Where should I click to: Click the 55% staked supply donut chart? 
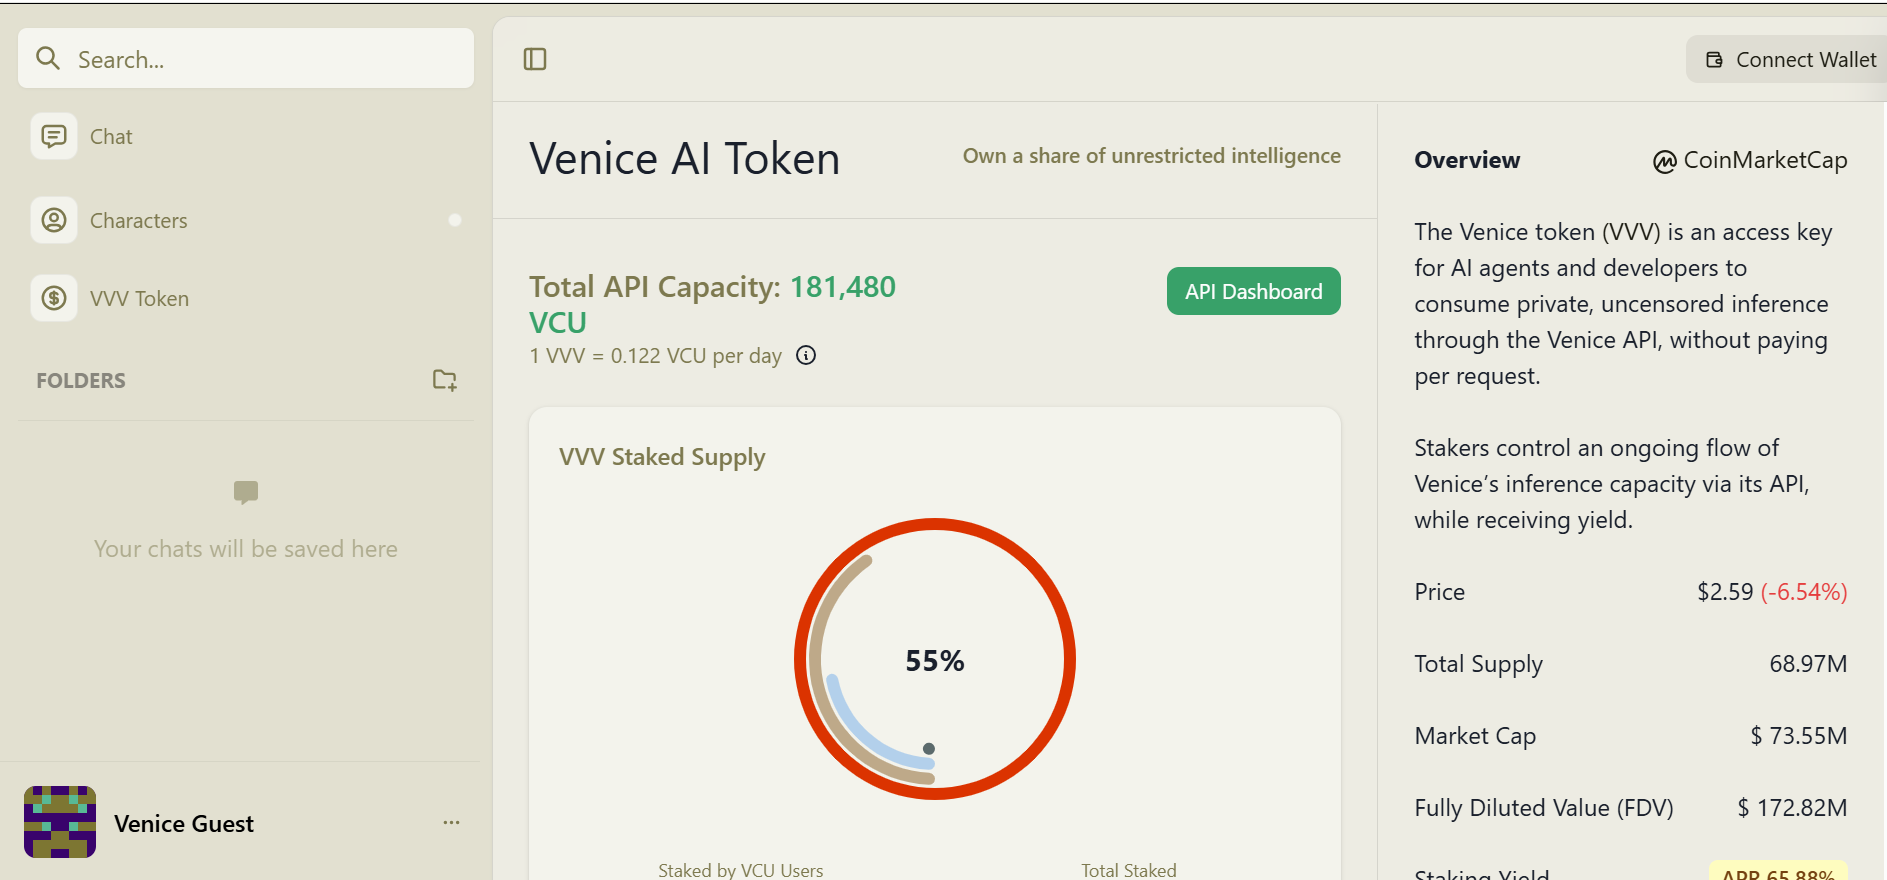tap(935, 659)
